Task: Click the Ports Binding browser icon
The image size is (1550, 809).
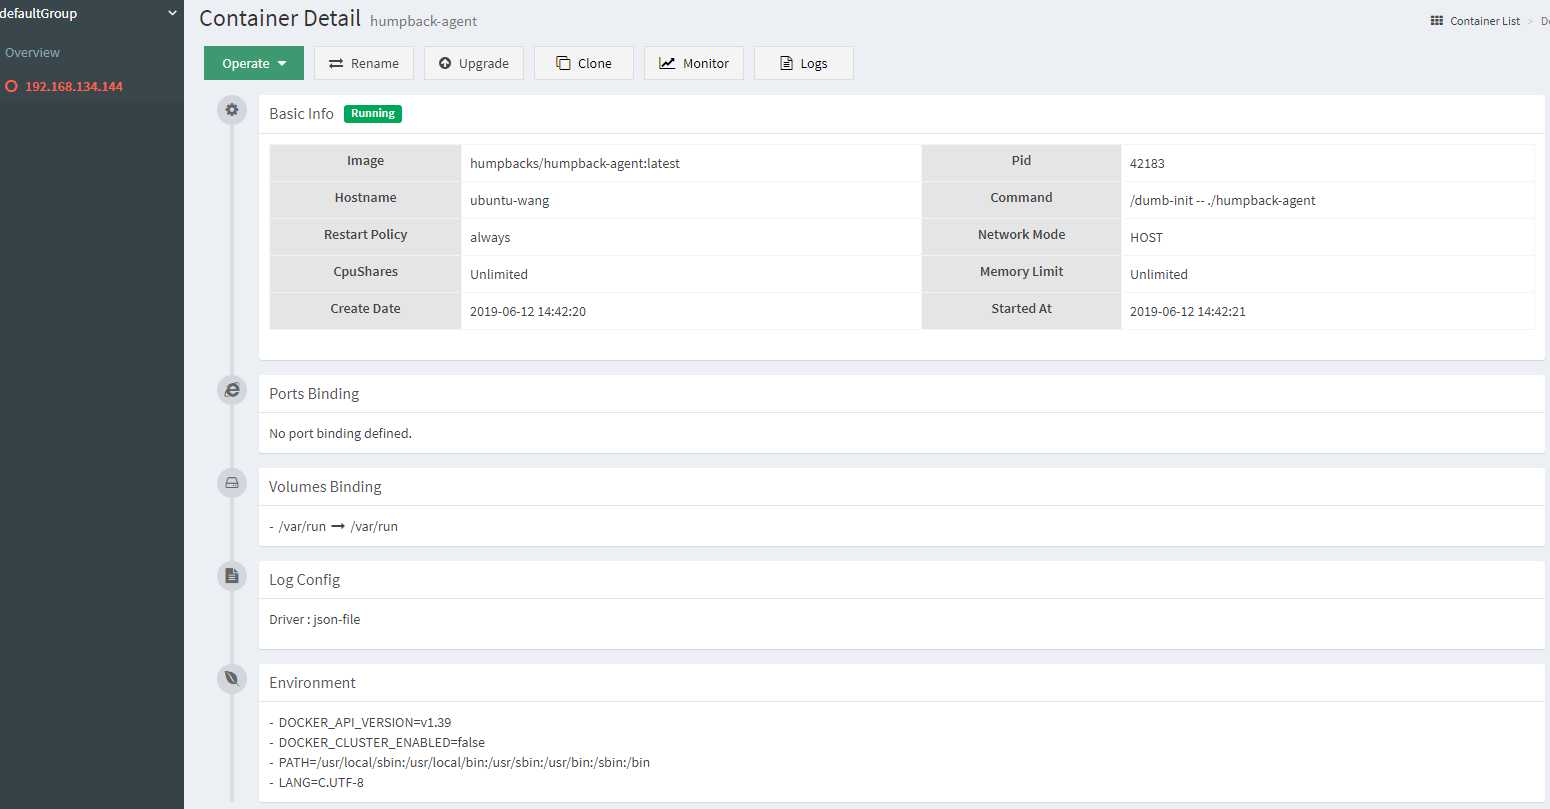Action: (x=232, y=390)
